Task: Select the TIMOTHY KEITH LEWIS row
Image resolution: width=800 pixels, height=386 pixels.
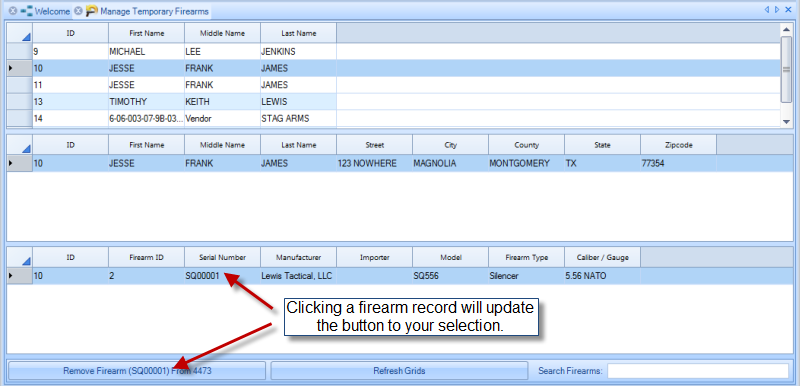Action: coord(393,101)
